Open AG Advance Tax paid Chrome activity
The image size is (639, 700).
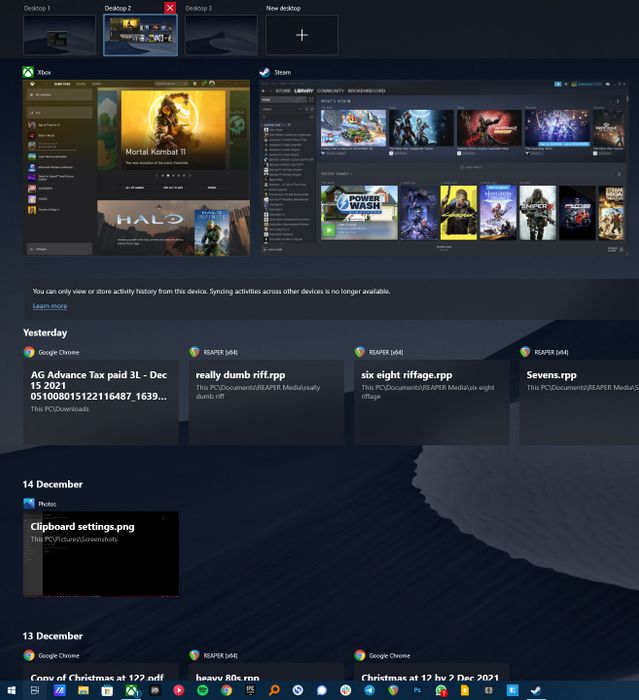[x=101, y=402]
